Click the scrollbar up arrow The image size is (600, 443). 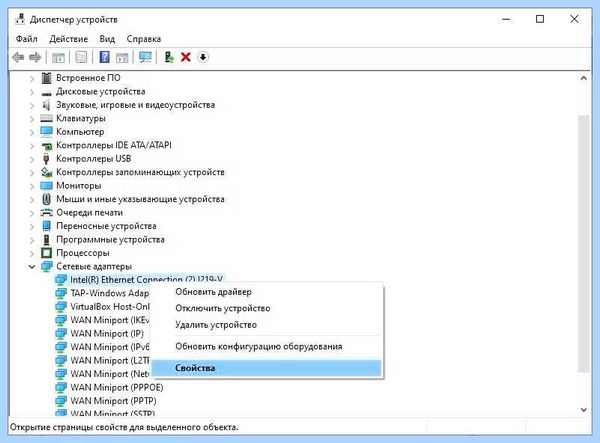[x=584, y=78]
